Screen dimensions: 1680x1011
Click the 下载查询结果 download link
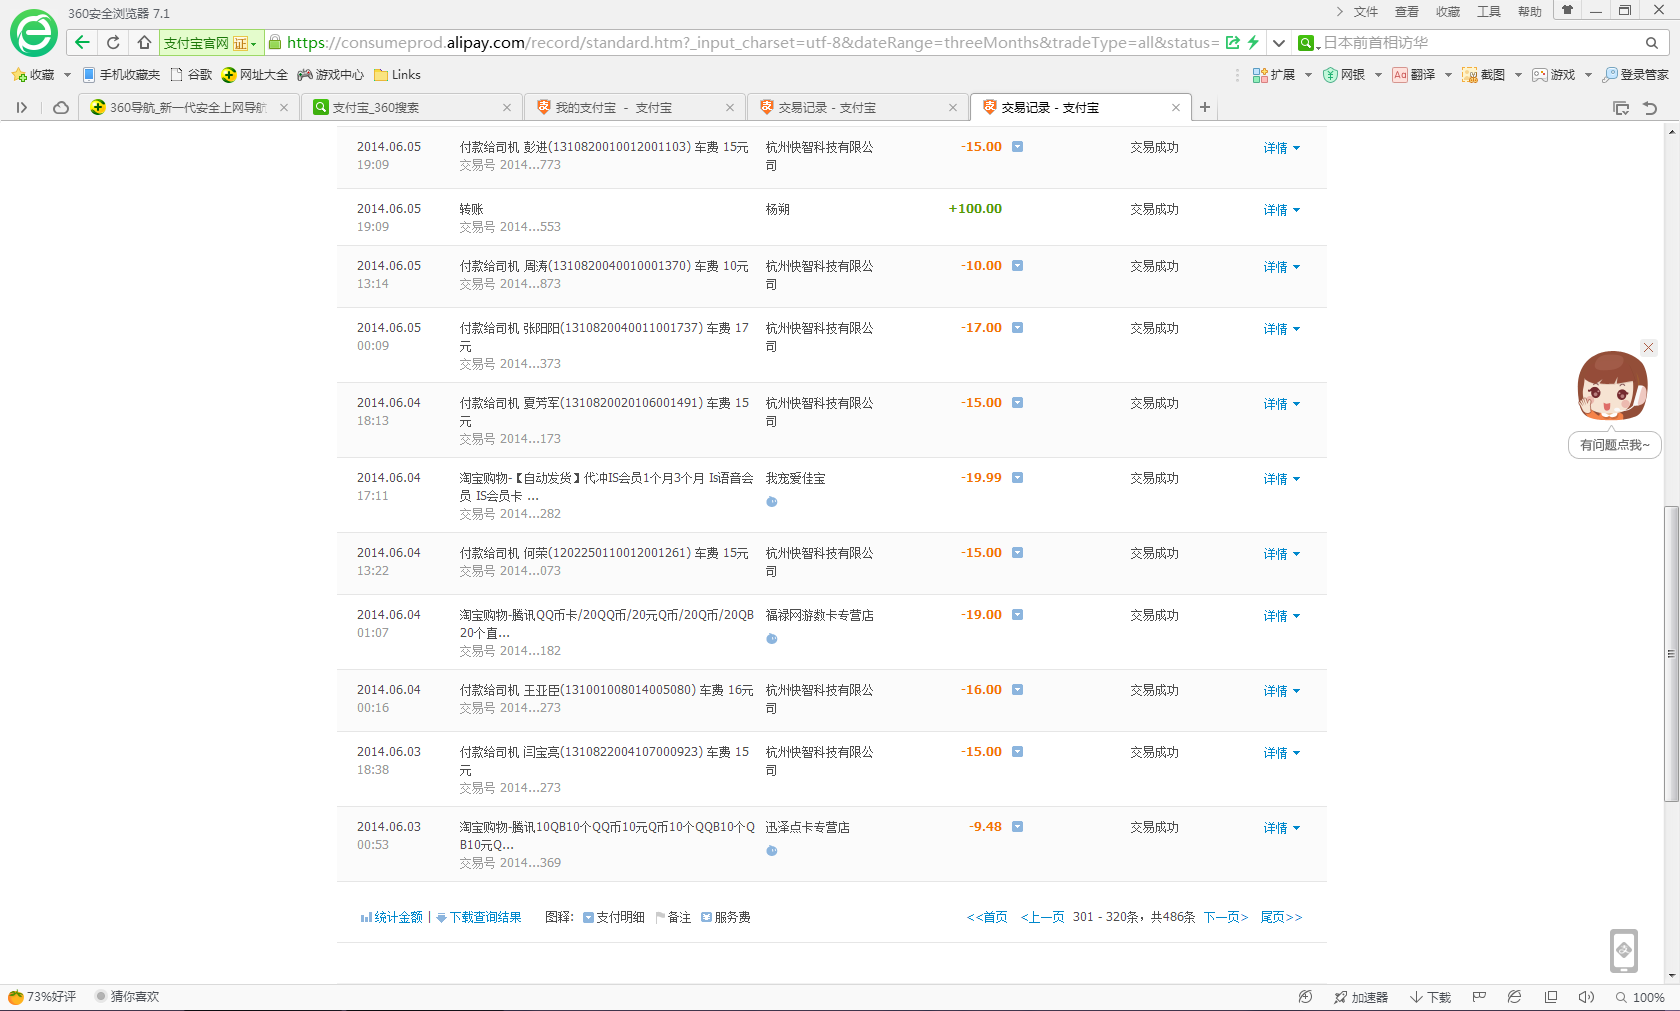point(485,917)
